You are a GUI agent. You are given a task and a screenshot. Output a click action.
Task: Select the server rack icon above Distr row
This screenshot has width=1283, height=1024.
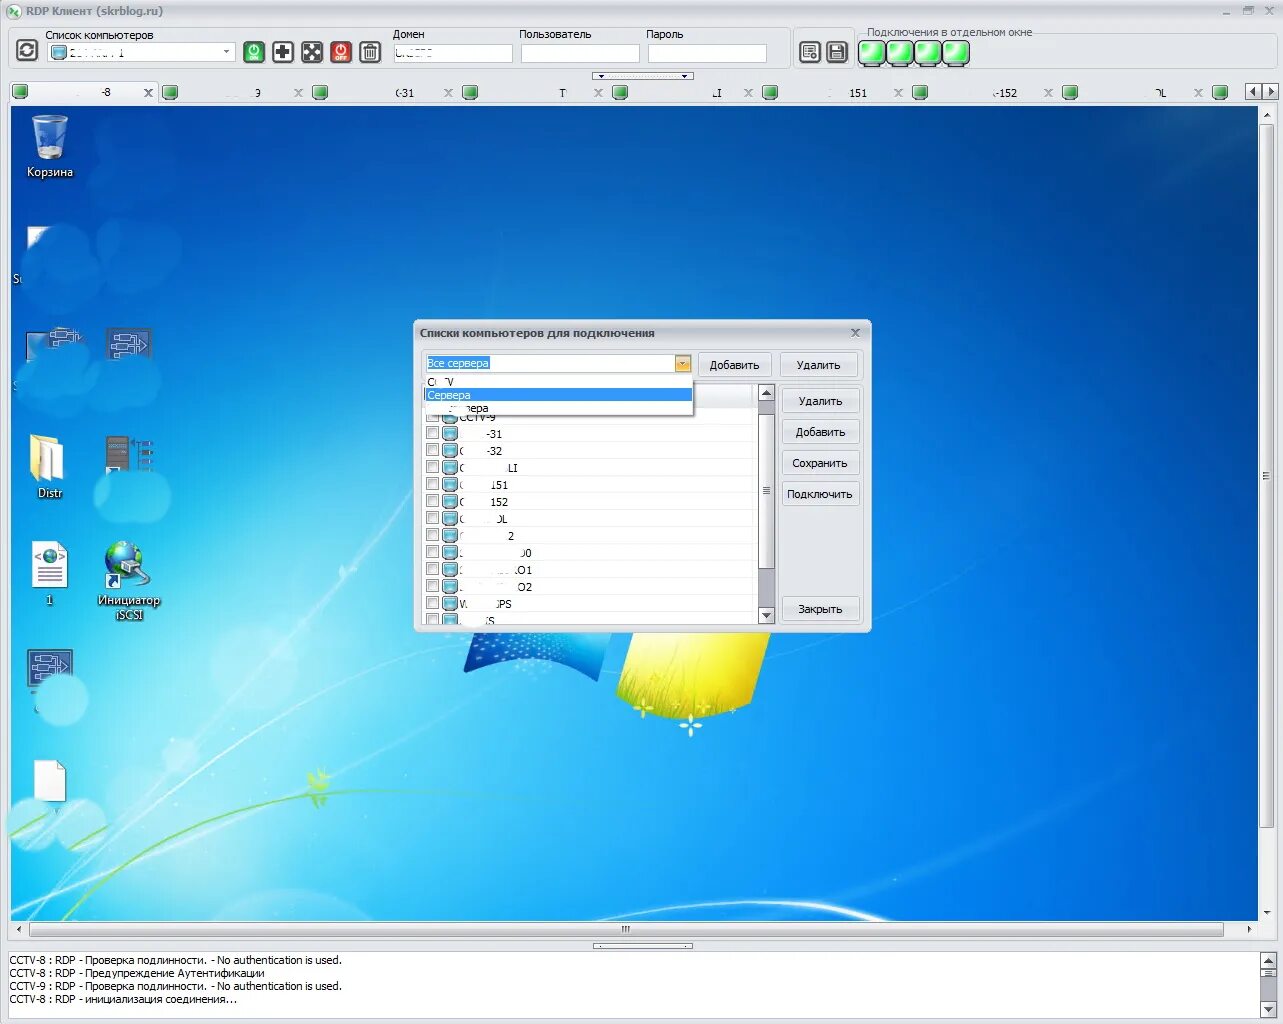(129, 455)
